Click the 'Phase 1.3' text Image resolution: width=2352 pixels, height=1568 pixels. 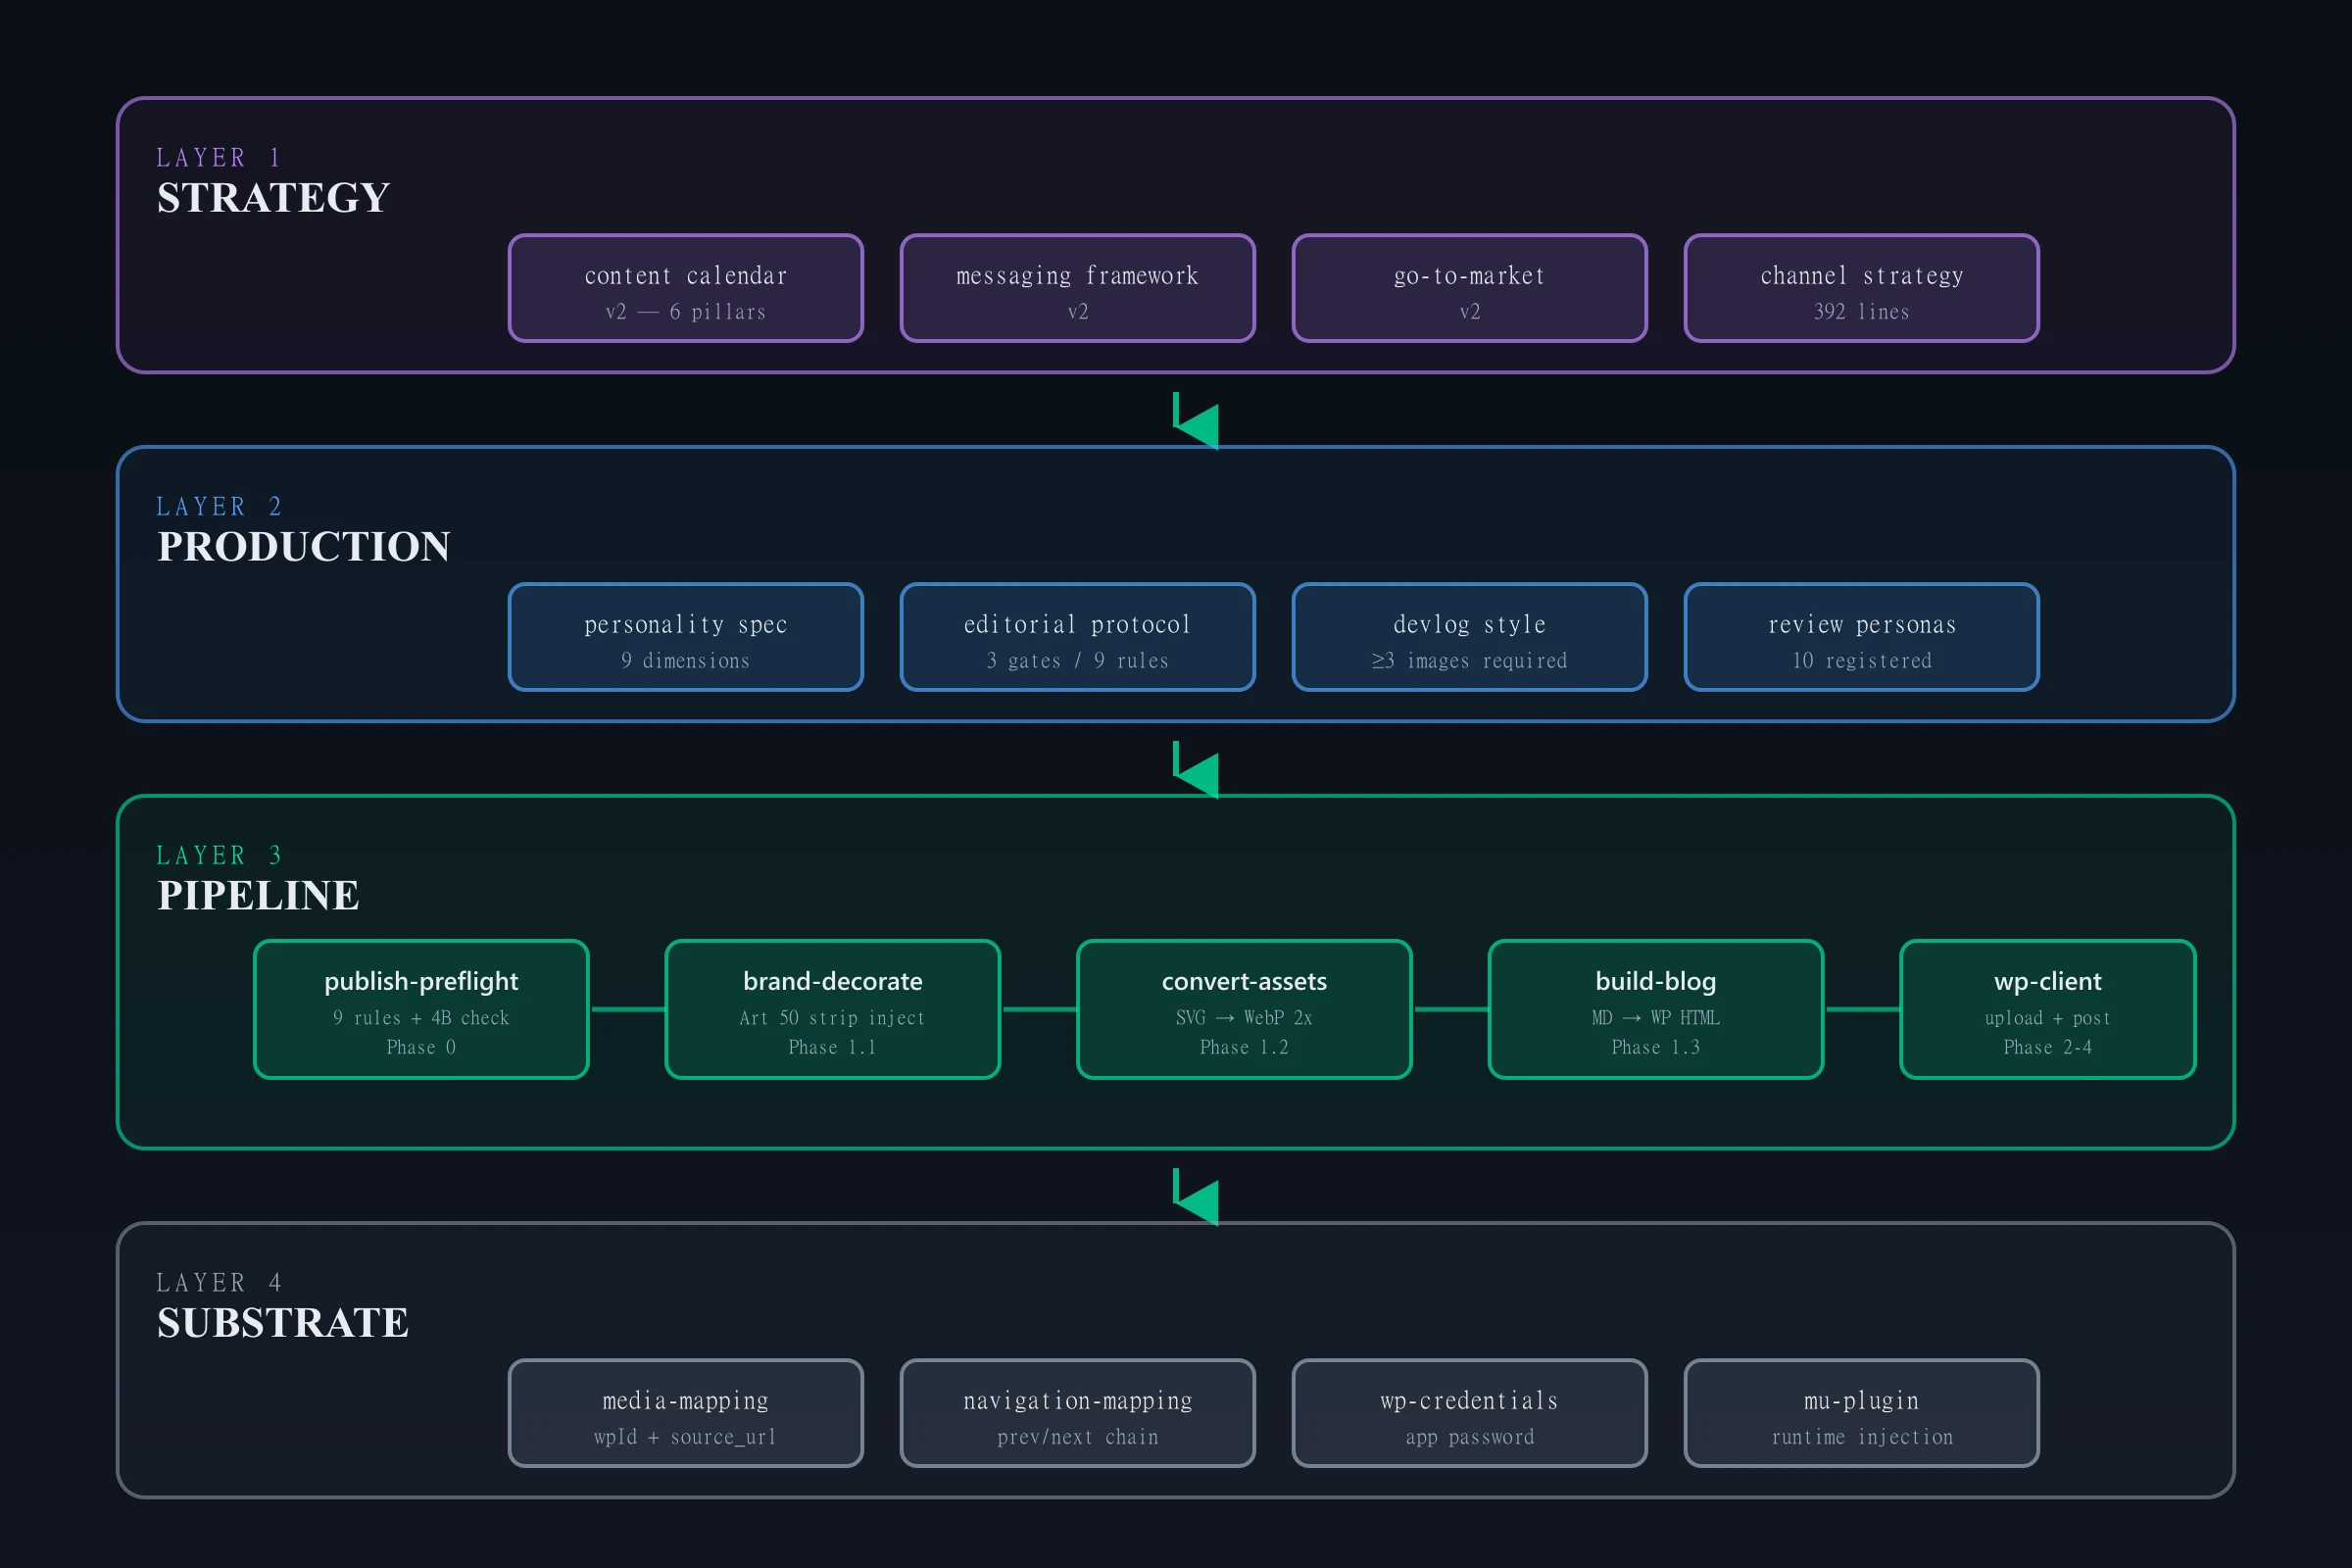(x=1656, y=1047)
